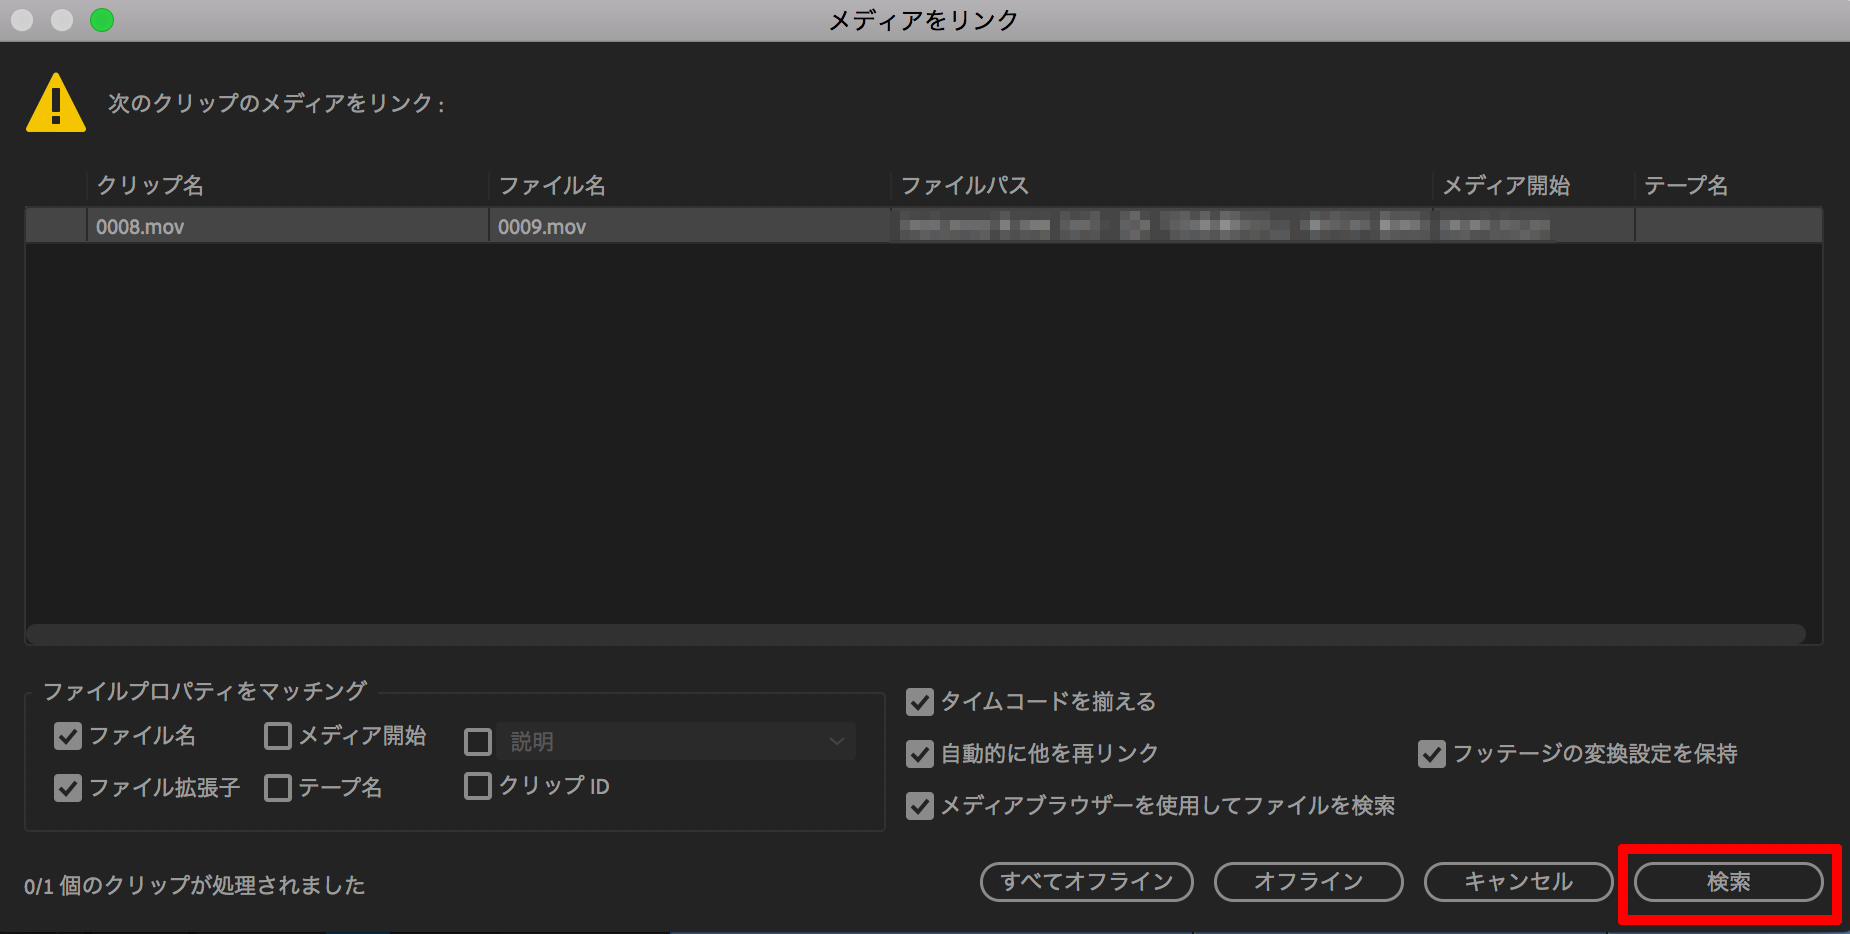Enable the メディア開始 matching checkbox
1850x934 pixels.
coord(277,736)
